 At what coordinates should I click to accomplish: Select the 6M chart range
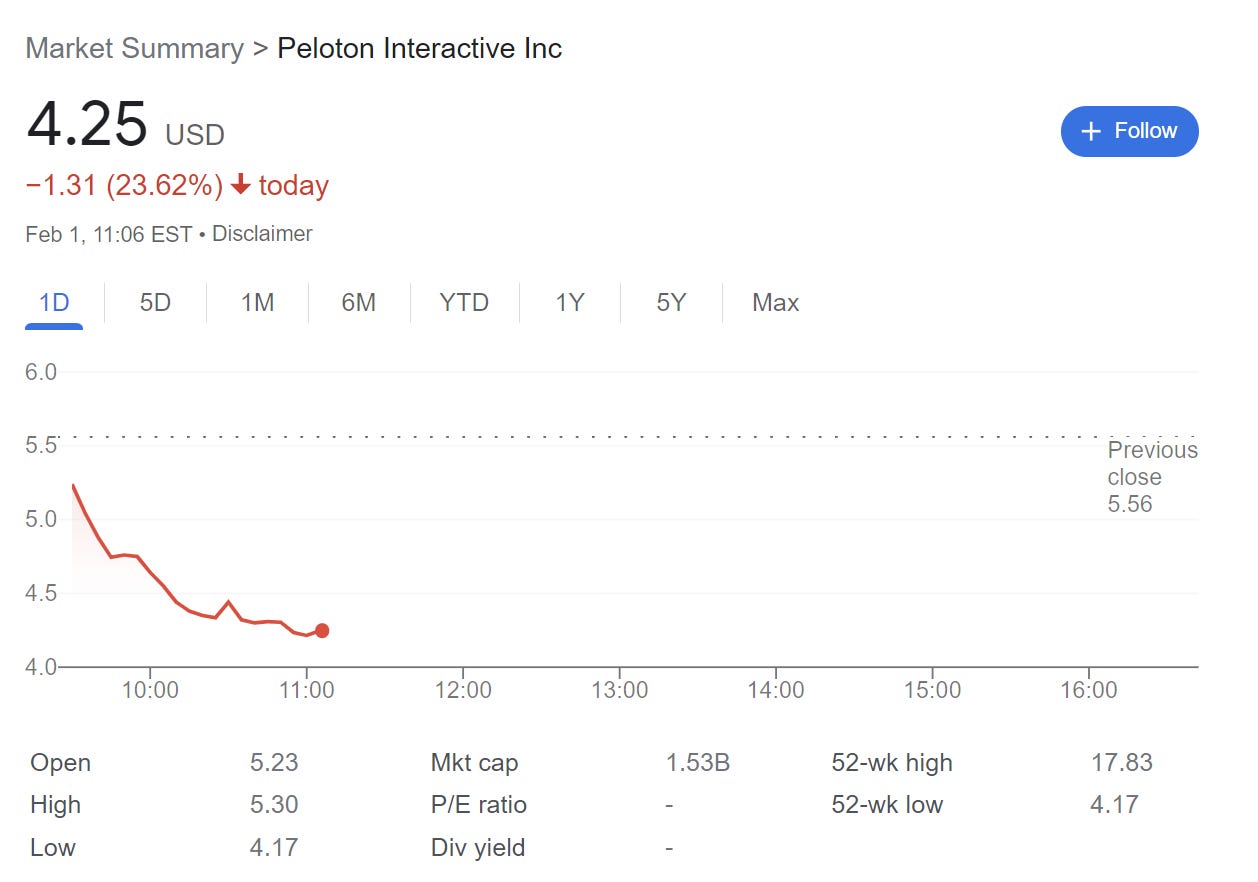[358, 302]
